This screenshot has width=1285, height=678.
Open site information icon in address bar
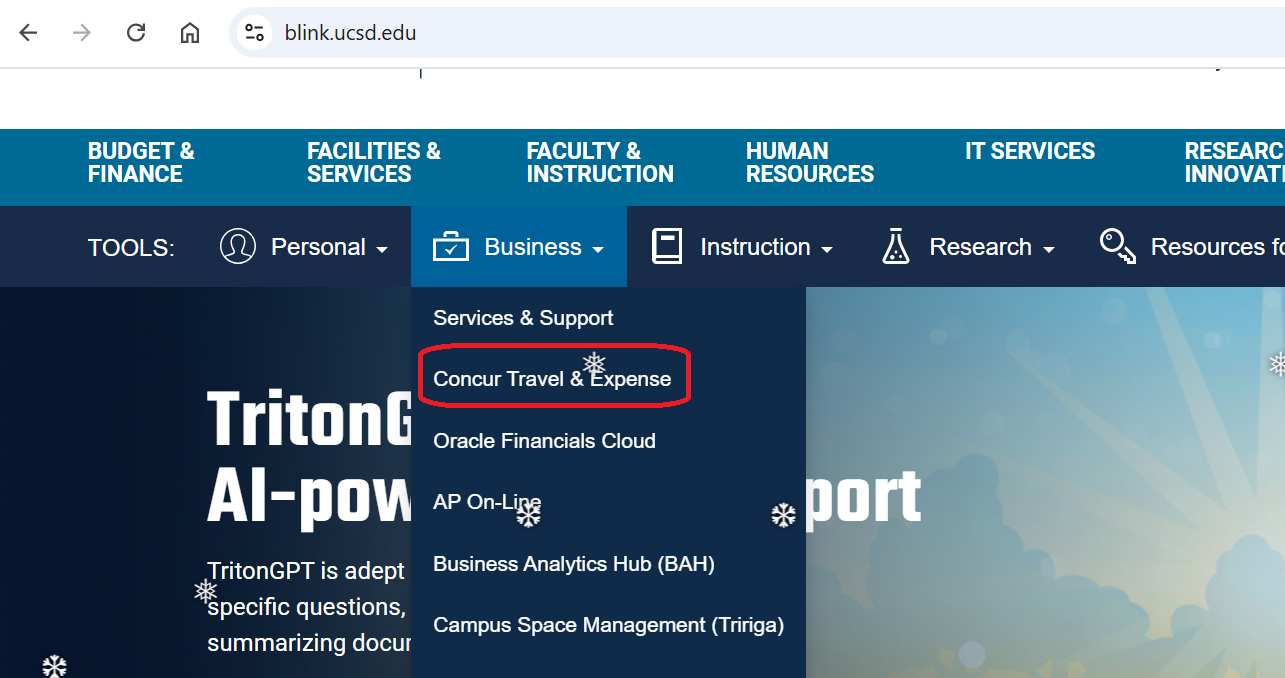pyautogui.click(x=255, y=33)
